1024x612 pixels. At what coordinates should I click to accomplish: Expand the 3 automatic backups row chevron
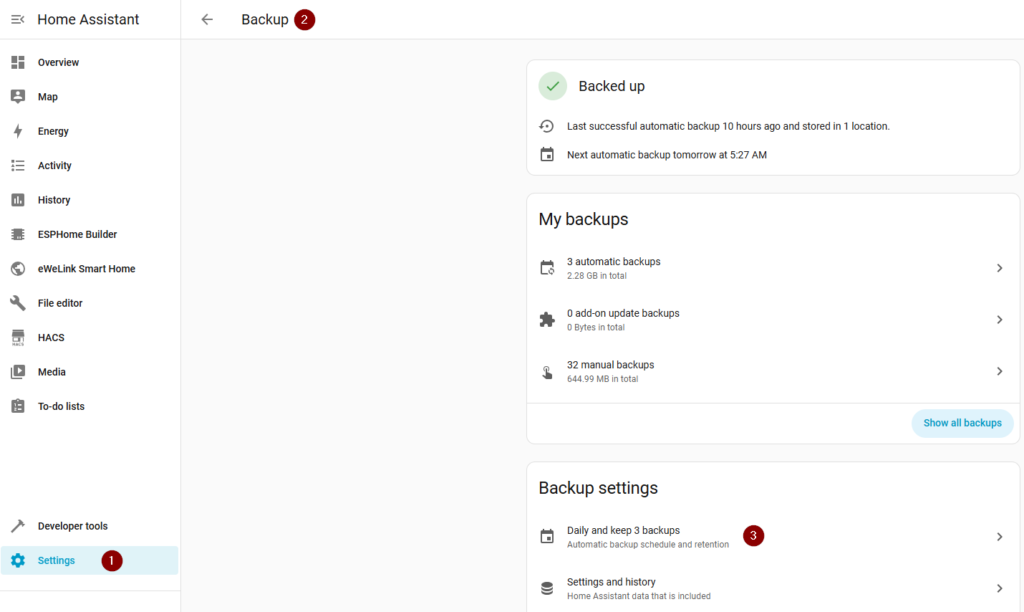pyautogui.click(x=999, y=268)
